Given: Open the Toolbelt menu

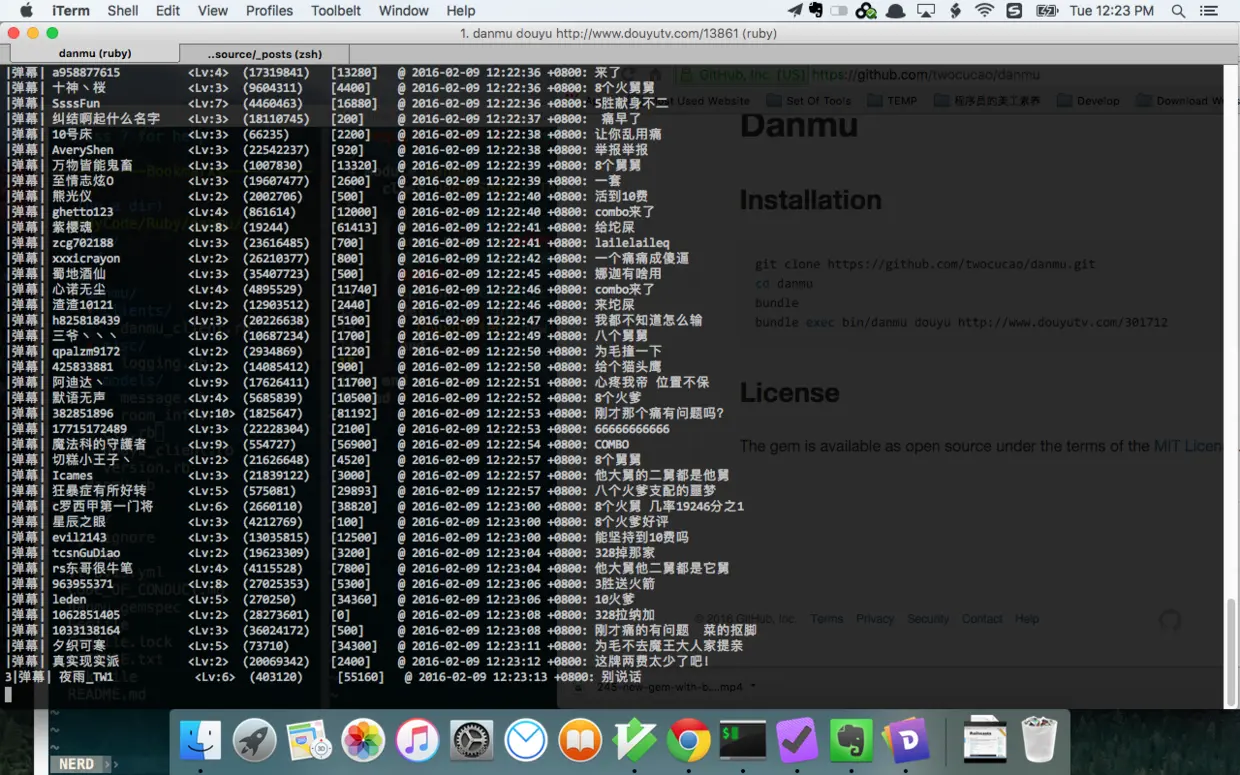Looking at the screenshot, I should (x=336, y=11).
